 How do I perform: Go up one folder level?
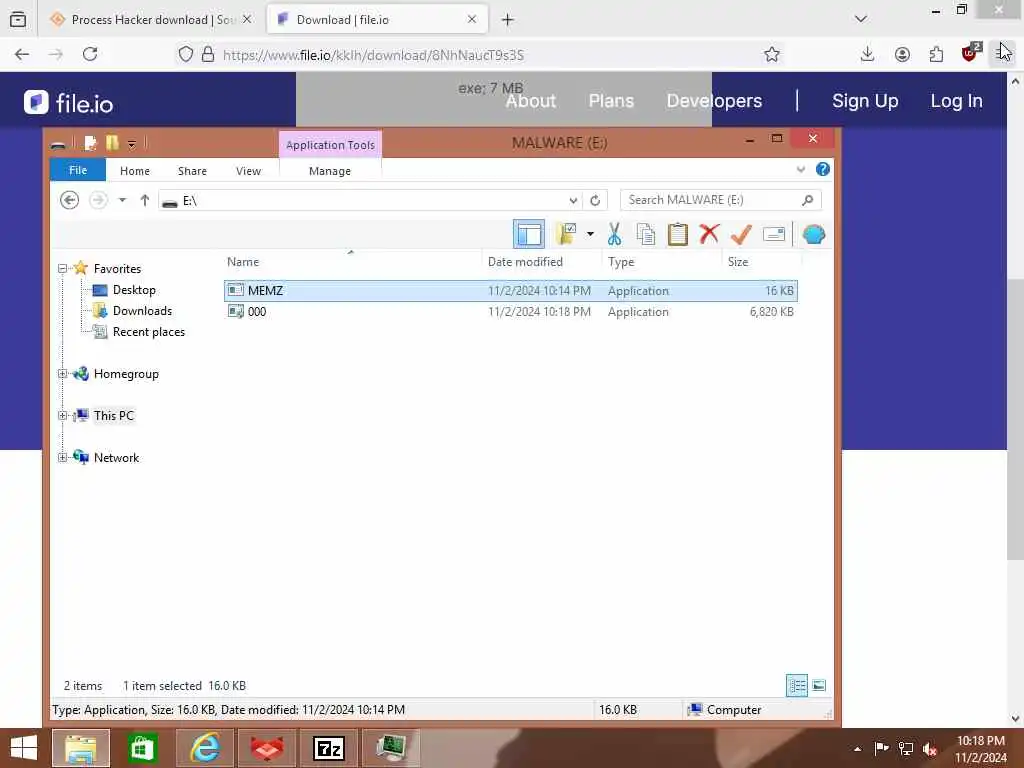[x=144, y=200]
